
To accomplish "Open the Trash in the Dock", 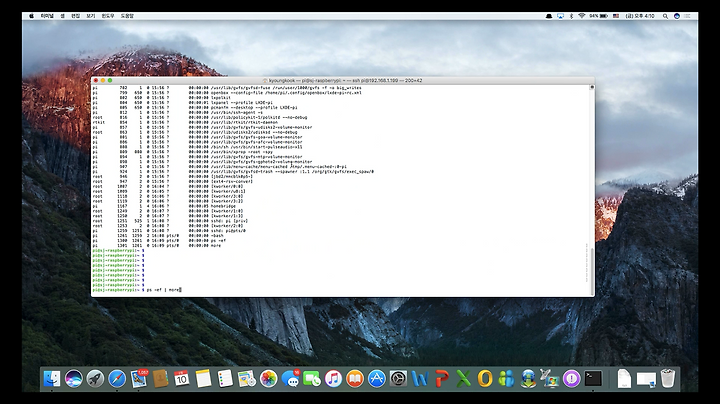I will (668, 379).
